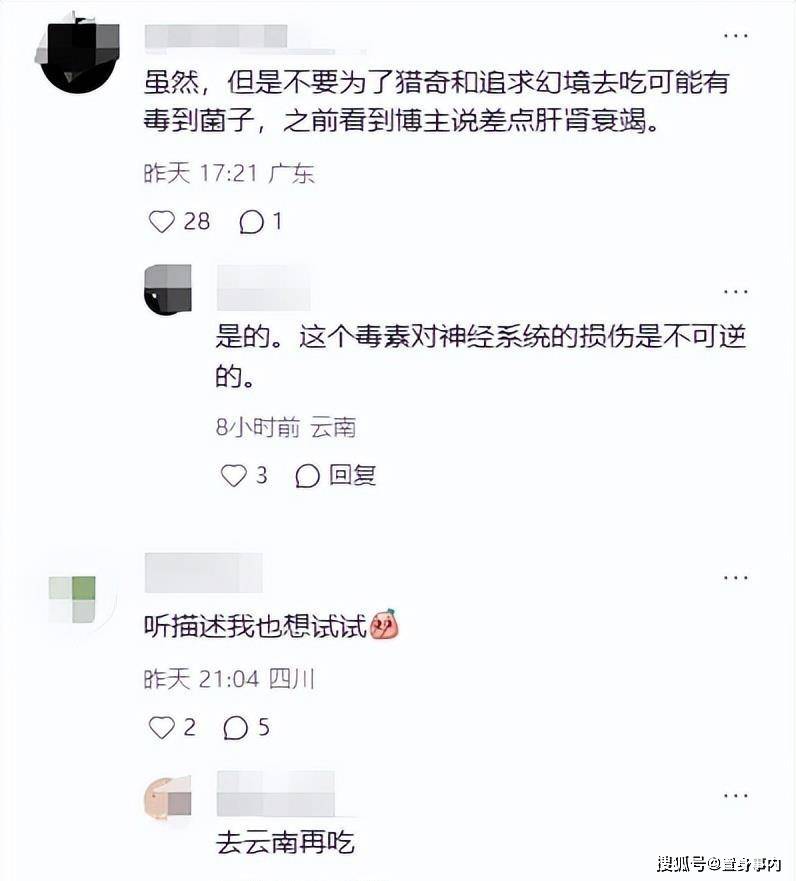Open the more options menu of the 去云南再吃 reply

[735, 796]
